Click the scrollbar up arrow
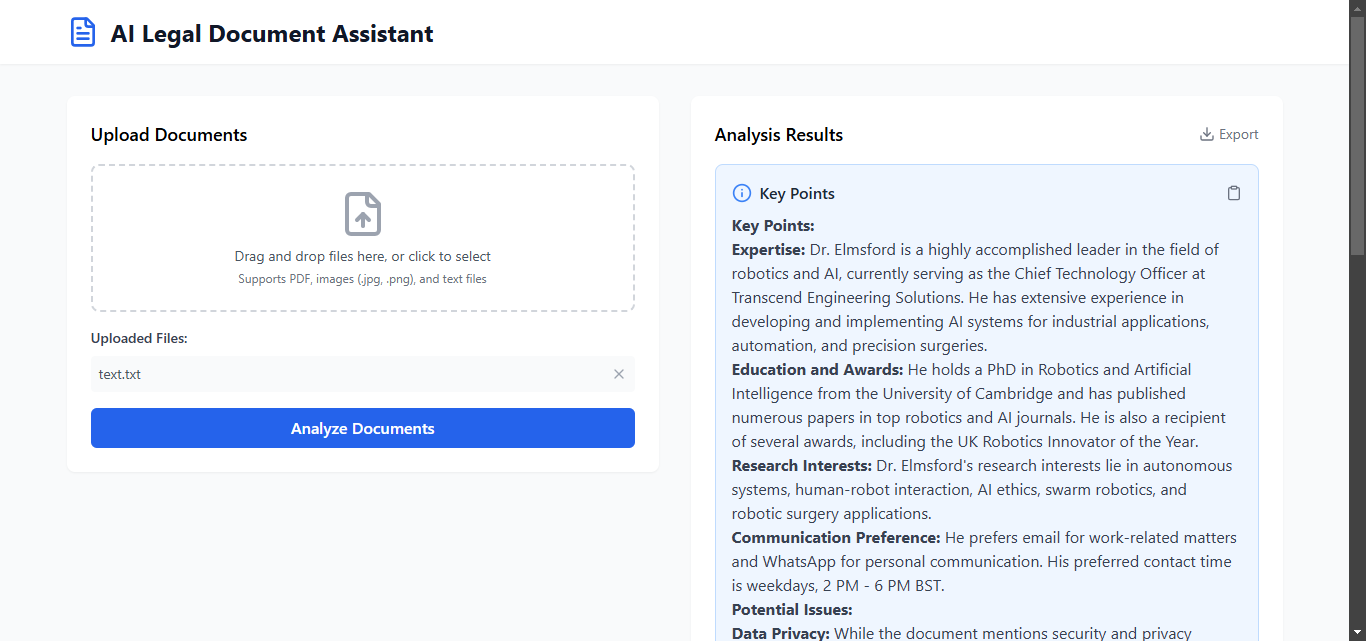The height and width of the screenshot is (641, 1366). (1357, 7)
